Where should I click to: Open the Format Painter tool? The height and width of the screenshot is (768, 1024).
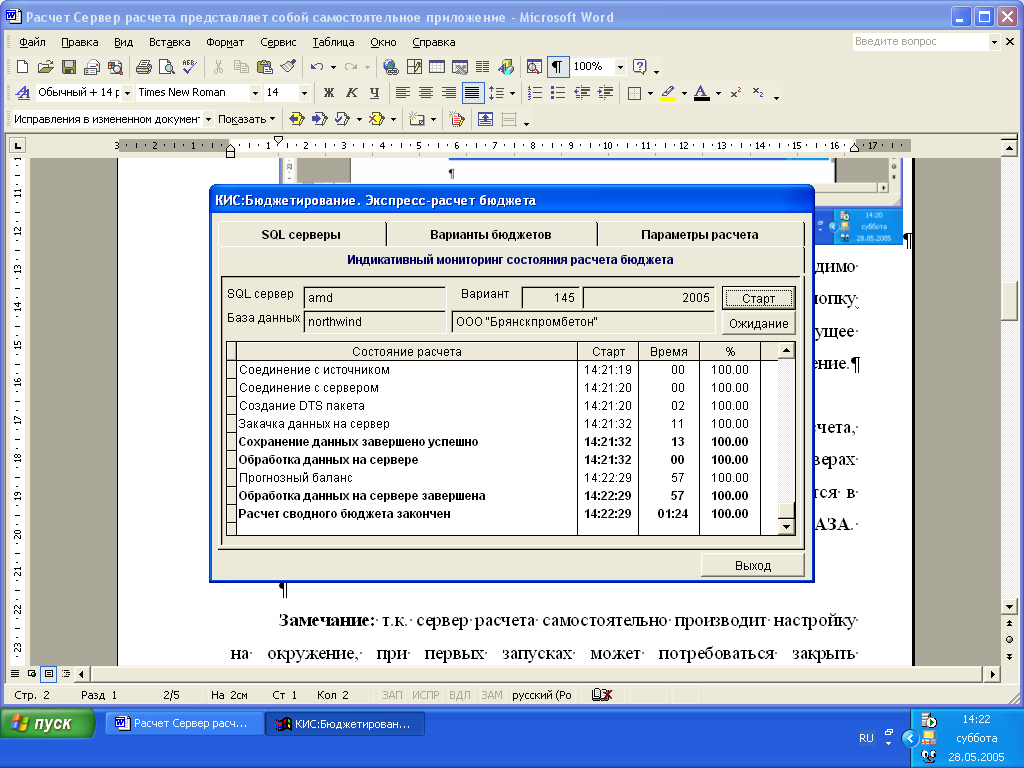click(x=287, y=67)
